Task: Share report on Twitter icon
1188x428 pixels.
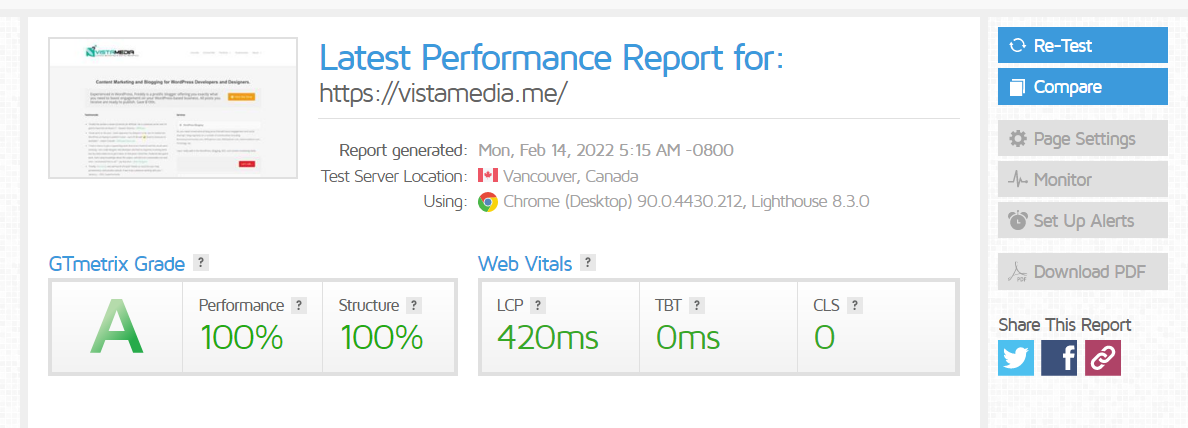Action: (x=1016, y=358)
